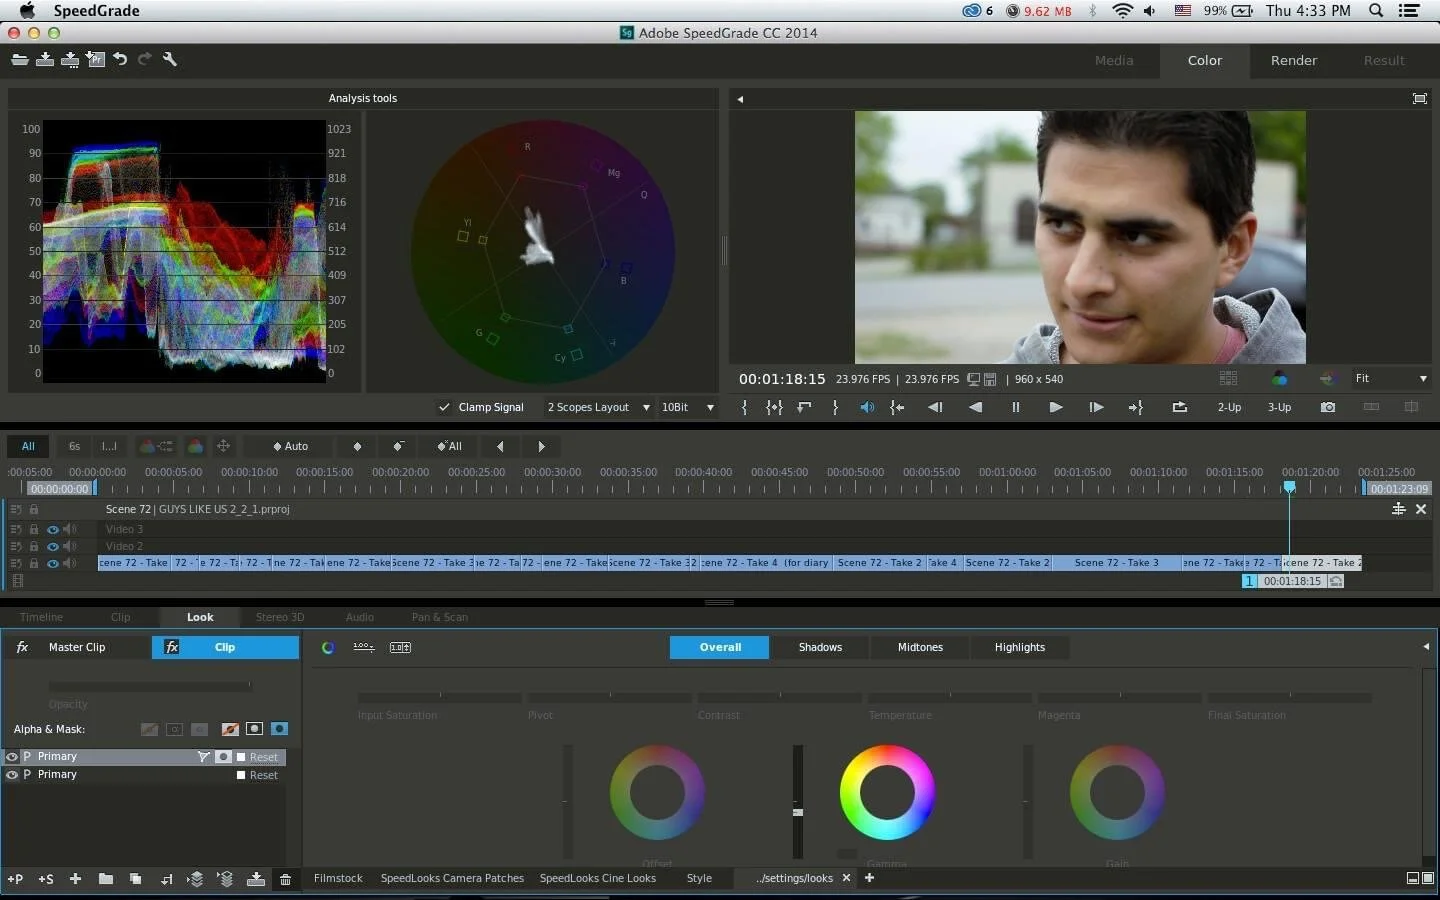Image resolution: width=1440 pixels, height=900 pixels.
Task: Hide the selected Primary layer via eye icon
Action: 12,757
